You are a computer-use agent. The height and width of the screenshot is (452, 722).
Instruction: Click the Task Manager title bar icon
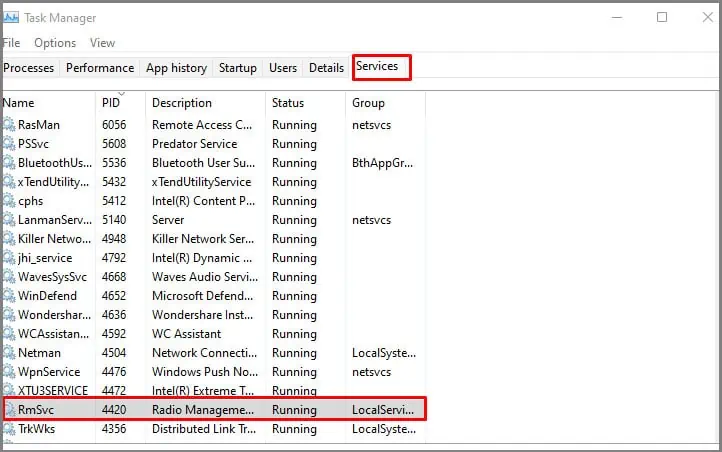click(11, 17)
